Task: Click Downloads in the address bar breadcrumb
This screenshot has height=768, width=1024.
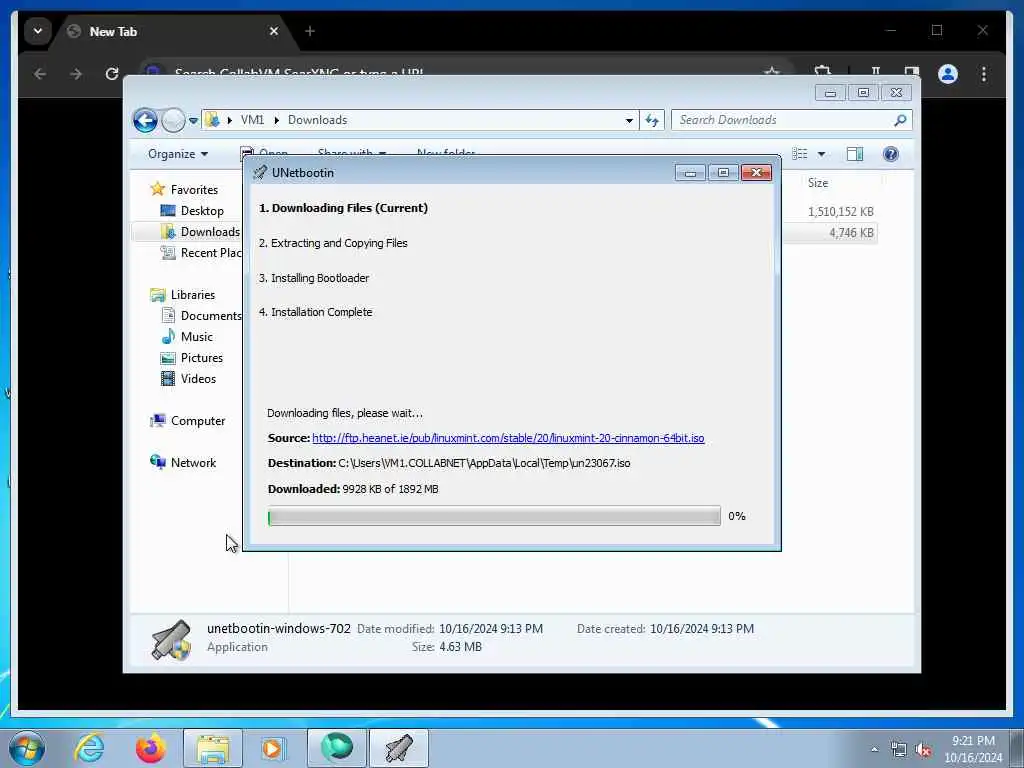Action: 317,120
